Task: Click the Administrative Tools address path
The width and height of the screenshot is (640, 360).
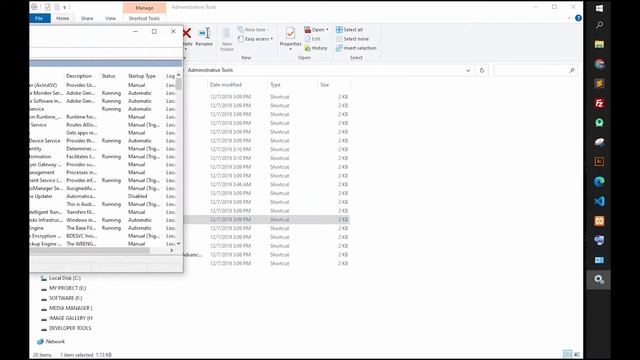Action: tap(210, 70)
